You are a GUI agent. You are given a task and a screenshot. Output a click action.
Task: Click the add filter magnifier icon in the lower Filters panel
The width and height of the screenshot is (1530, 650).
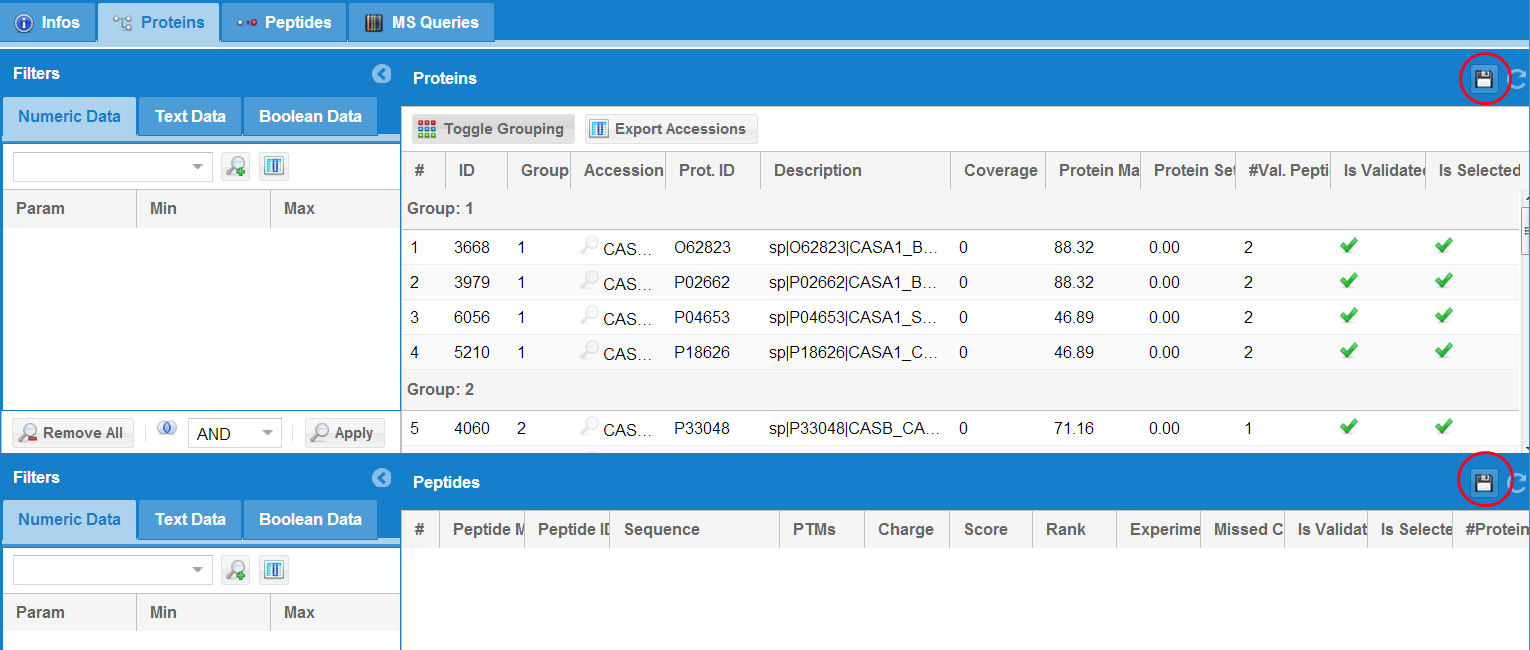click(x=236, y=570)
